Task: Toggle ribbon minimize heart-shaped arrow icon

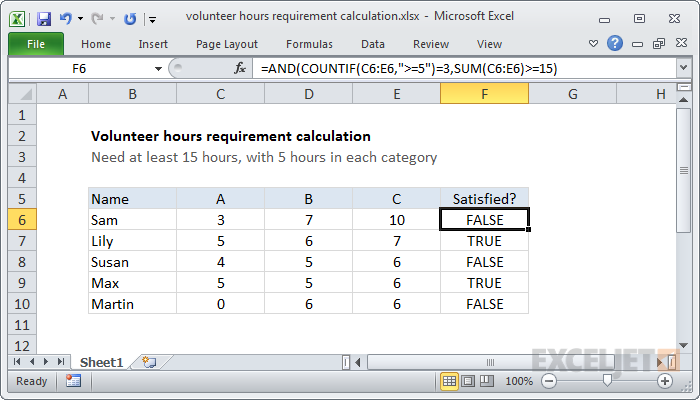Action: [x=593, y=43]
